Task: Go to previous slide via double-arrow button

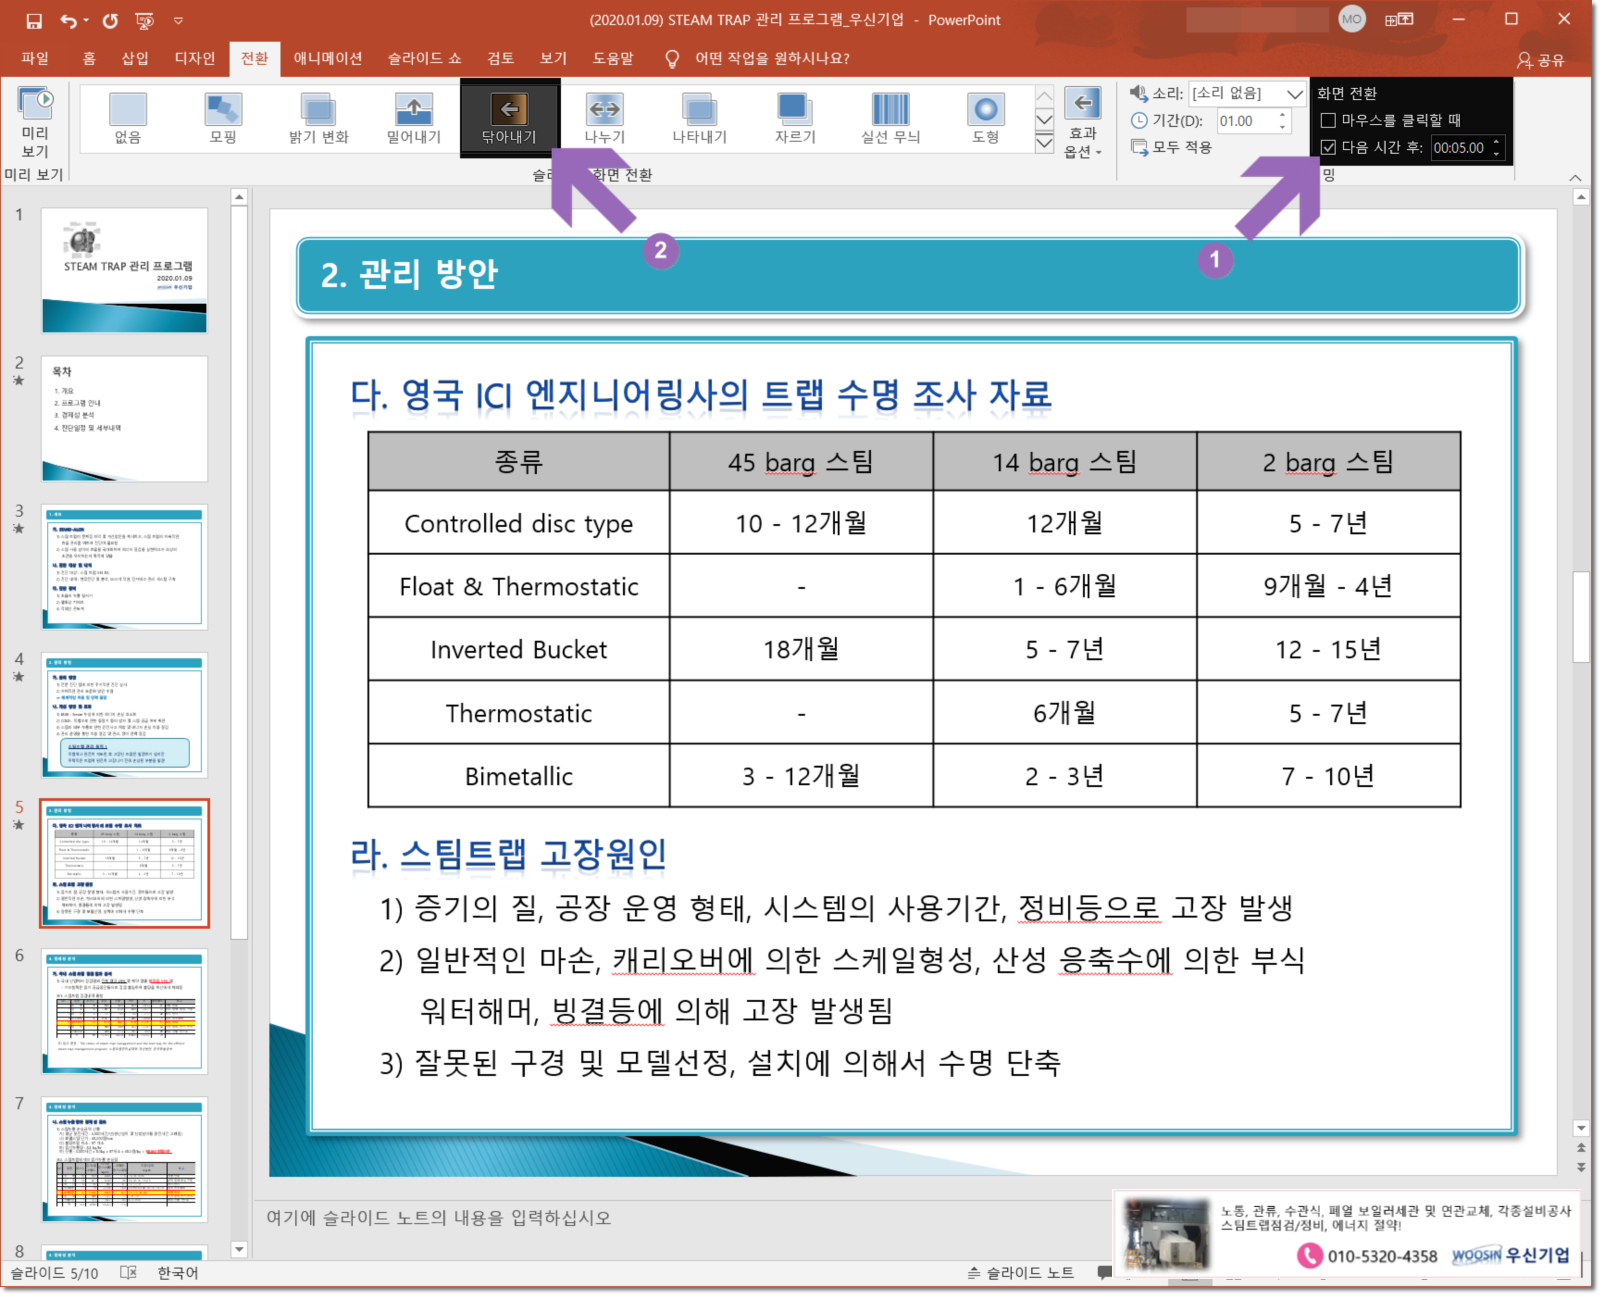Action: [1581, 1148]
